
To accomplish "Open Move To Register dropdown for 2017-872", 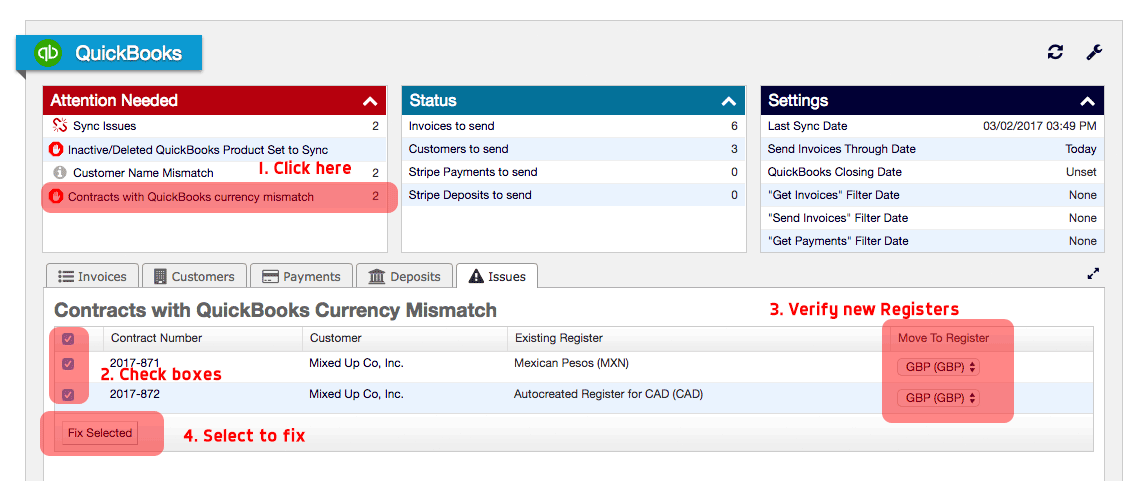I will tap(938, 398).
